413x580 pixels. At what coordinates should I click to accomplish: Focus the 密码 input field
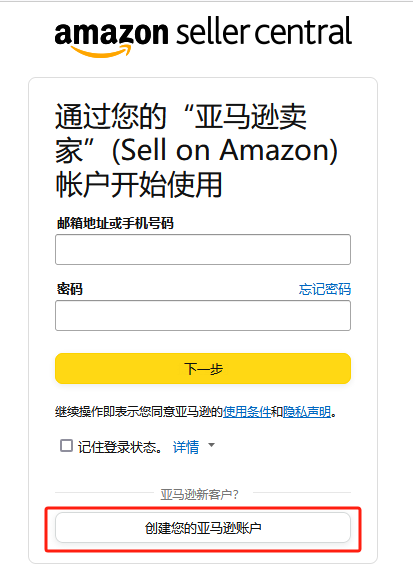pyautogui.click(x=203, y=316)
